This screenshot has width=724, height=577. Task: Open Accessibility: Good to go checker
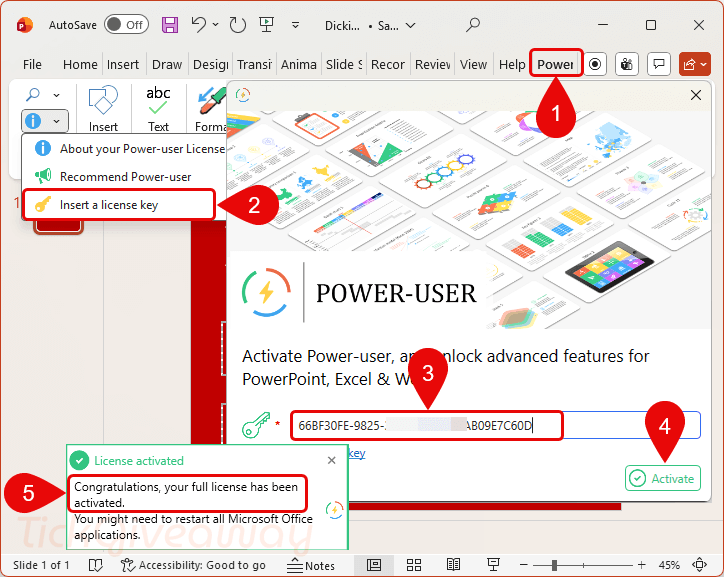point(193,565)
